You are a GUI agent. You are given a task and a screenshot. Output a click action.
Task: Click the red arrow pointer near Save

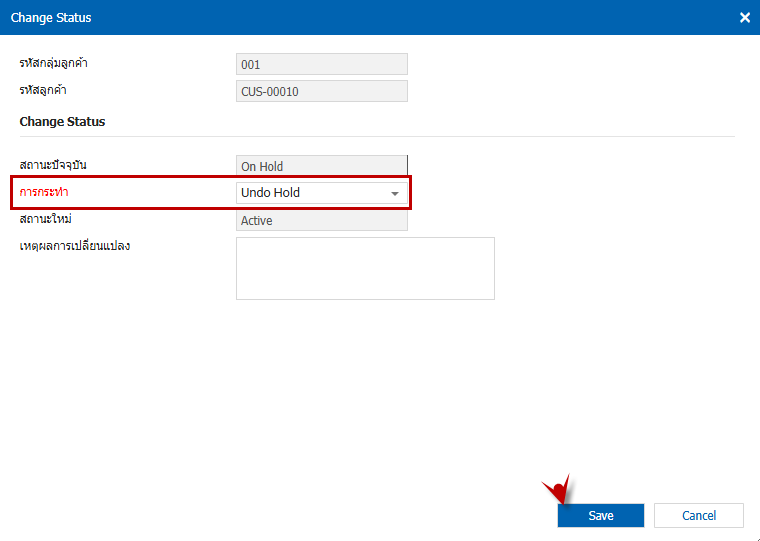point(556,489)
